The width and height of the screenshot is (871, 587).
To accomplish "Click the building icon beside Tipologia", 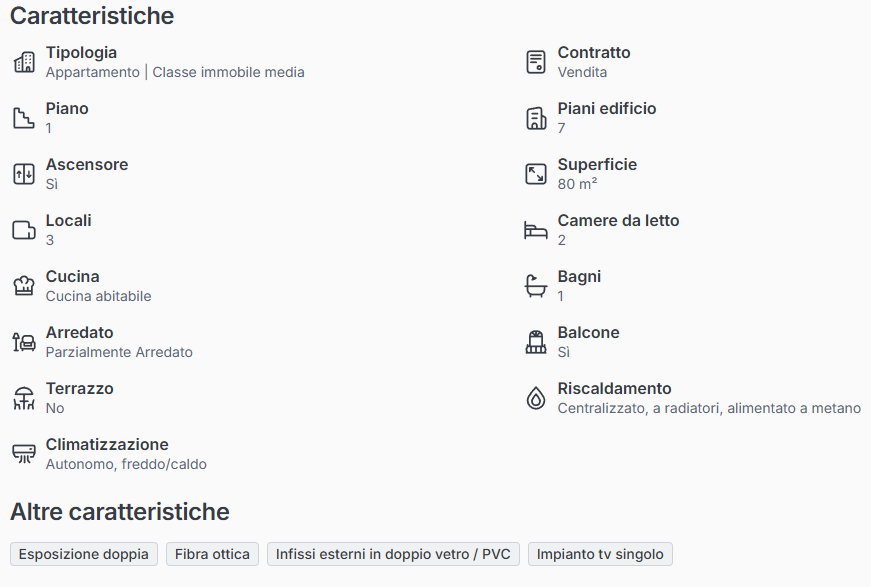I will tap(24, 62).
